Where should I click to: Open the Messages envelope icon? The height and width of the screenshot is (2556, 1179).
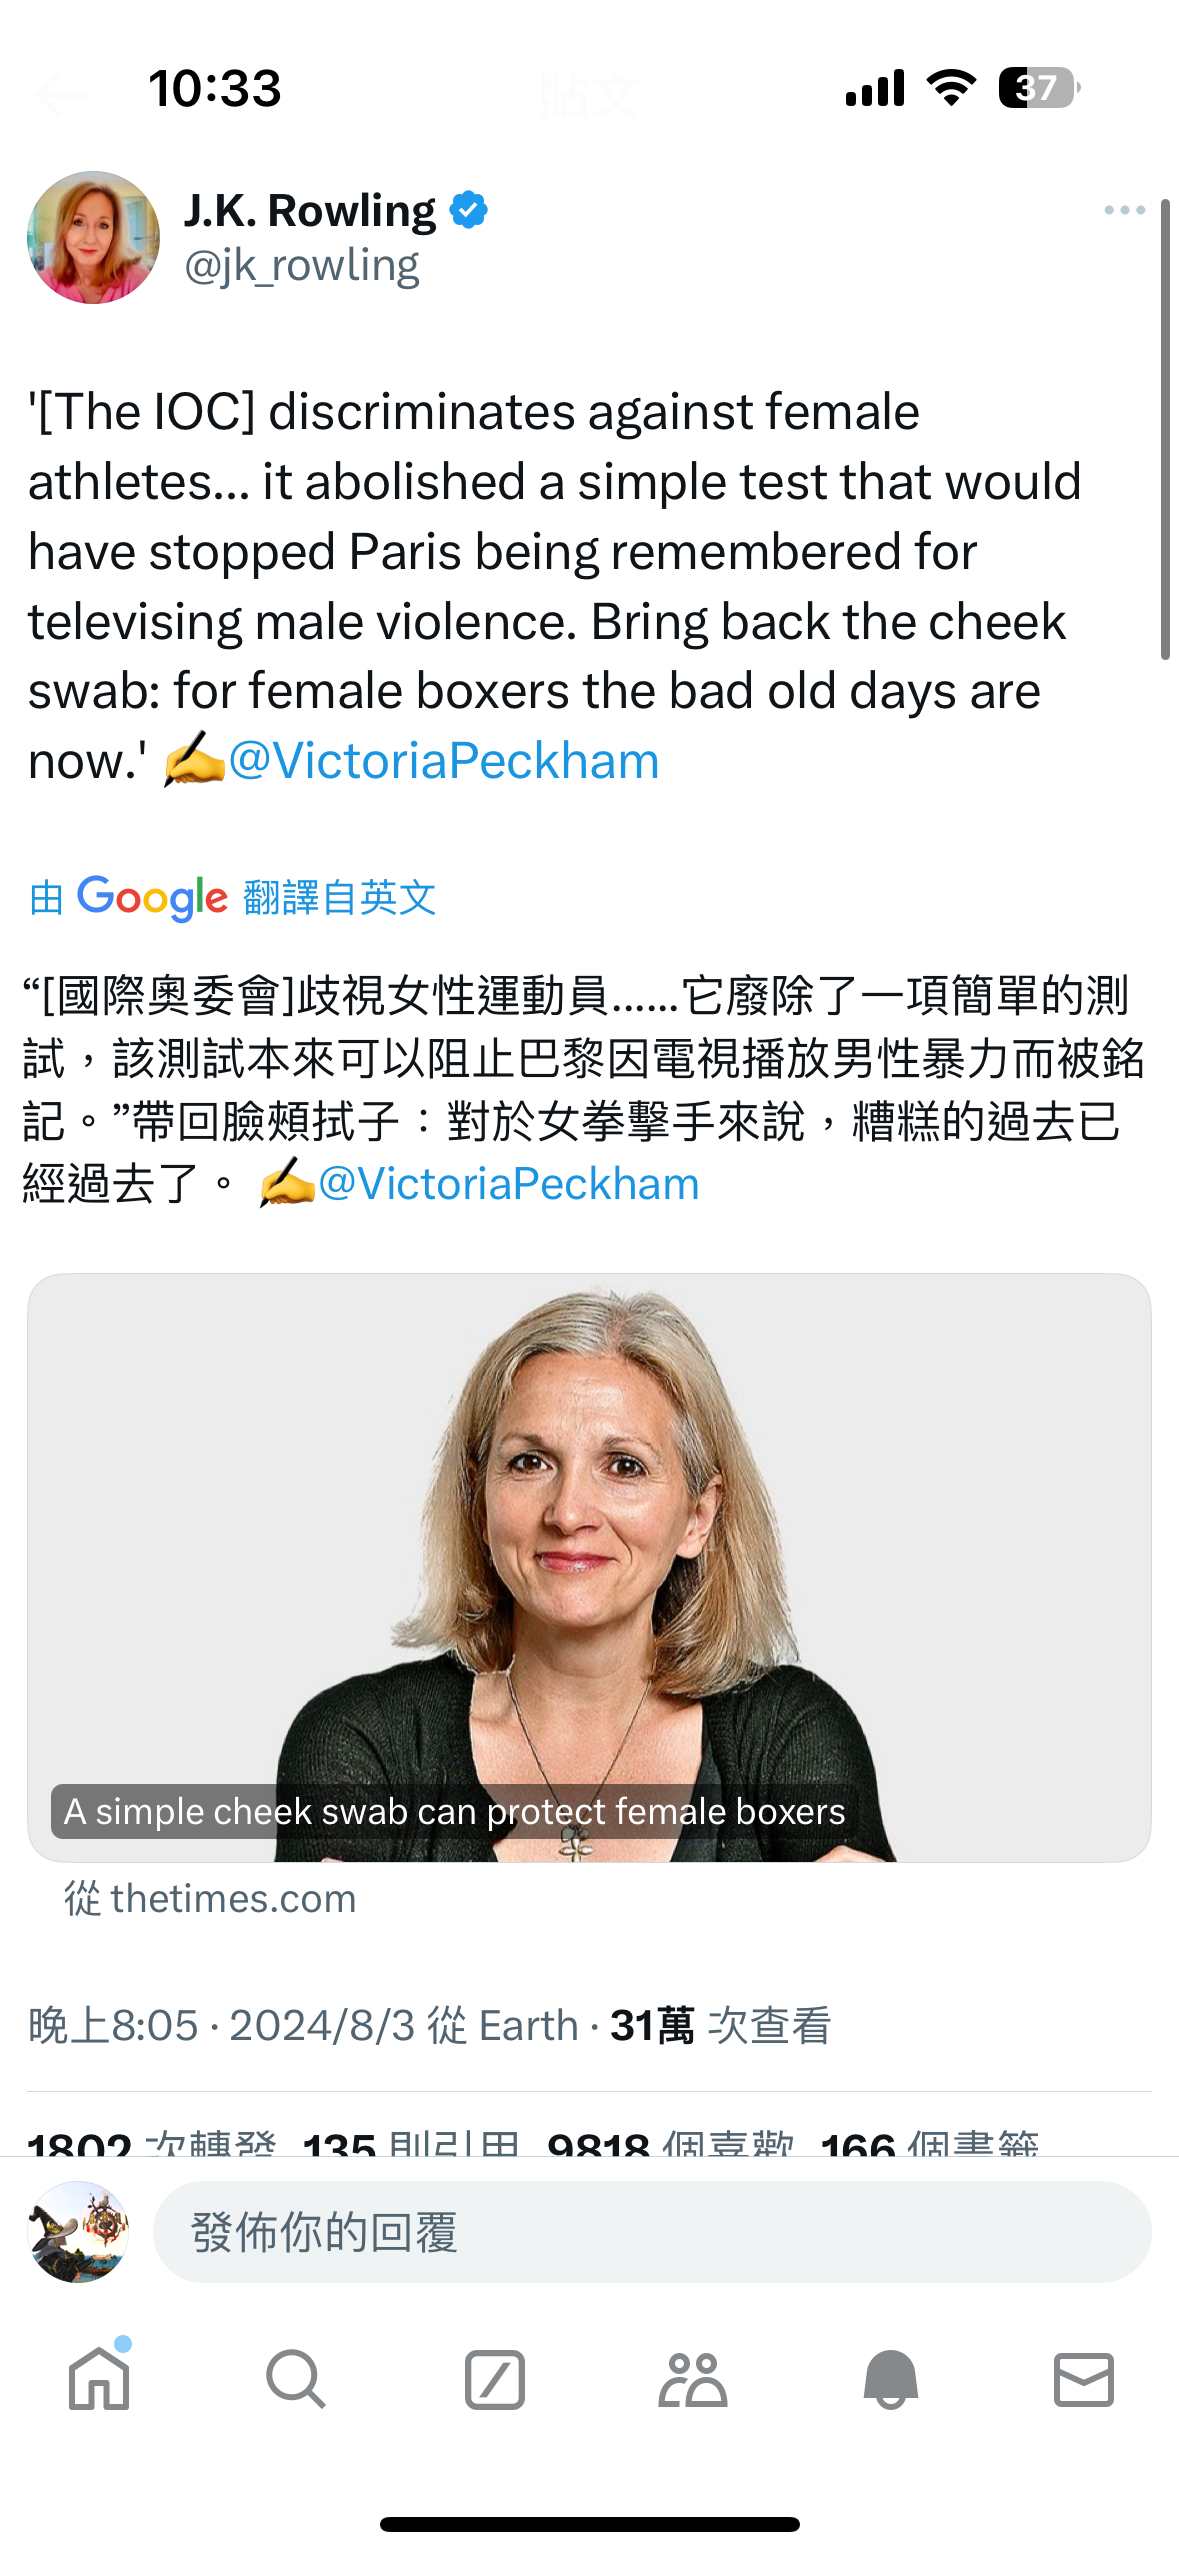tap(1084, 2379)
